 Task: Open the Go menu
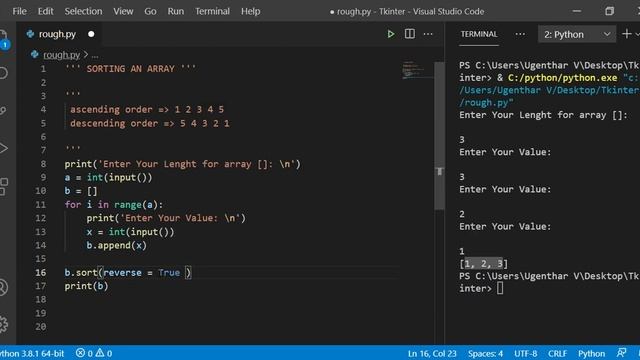pyautogui.click(x=150, y=11)
